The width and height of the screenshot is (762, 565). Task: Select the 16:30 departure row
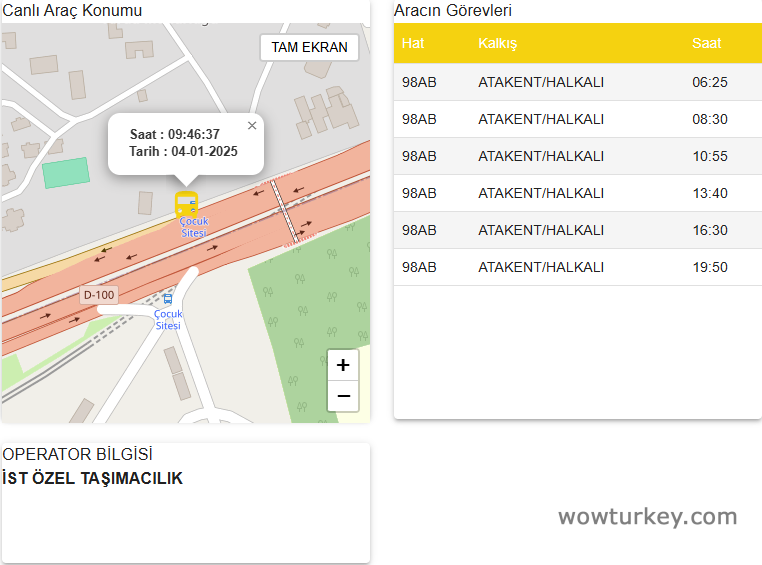(577, 230)
